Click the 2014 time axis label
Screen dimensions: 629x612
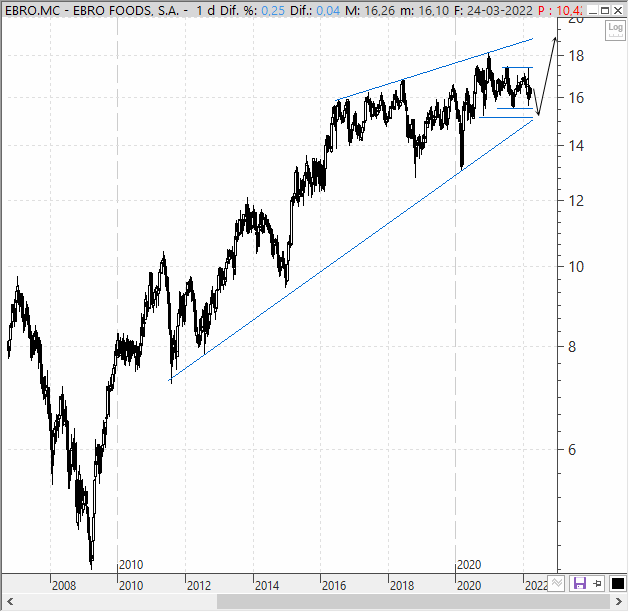pyautogui.click(x=267, y=586)
